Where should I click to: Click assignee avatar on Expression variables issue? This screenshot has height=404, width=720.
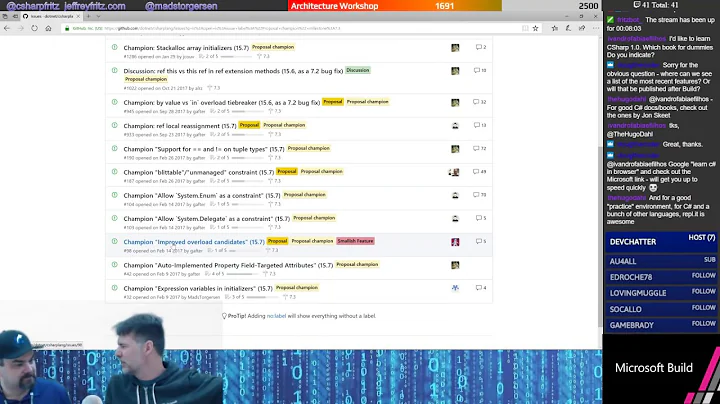[x=455, y=288]
